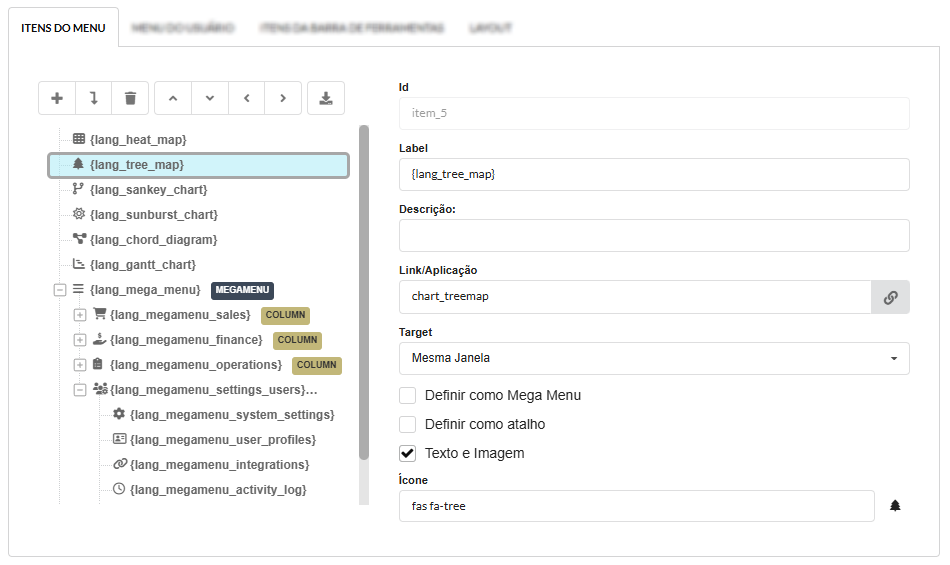The image size is (950, 565).
Task: Select {lang_megamenu_integrations} label text
Action: tap(219, 465)
